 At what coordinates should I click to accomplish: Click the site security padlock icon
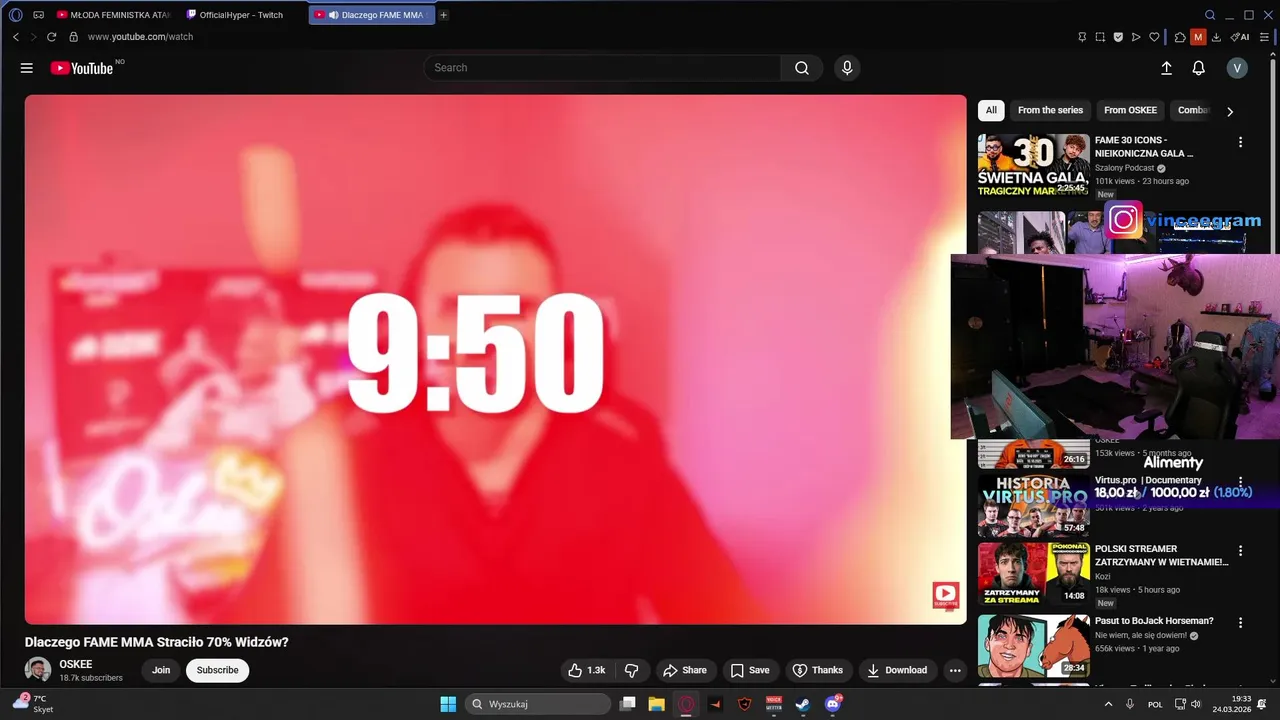coord(73,37)
